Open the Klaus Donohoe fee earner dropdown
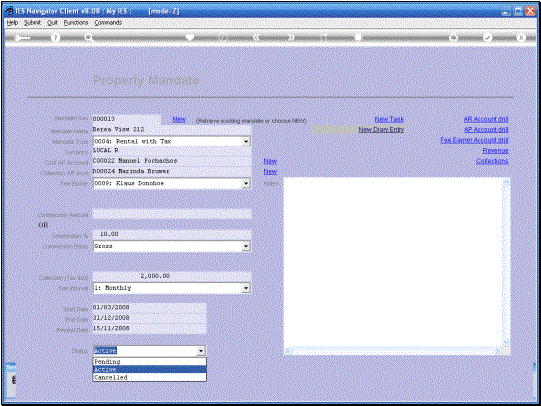This screenshot has height=406, width=541. (x=246, y=184)
